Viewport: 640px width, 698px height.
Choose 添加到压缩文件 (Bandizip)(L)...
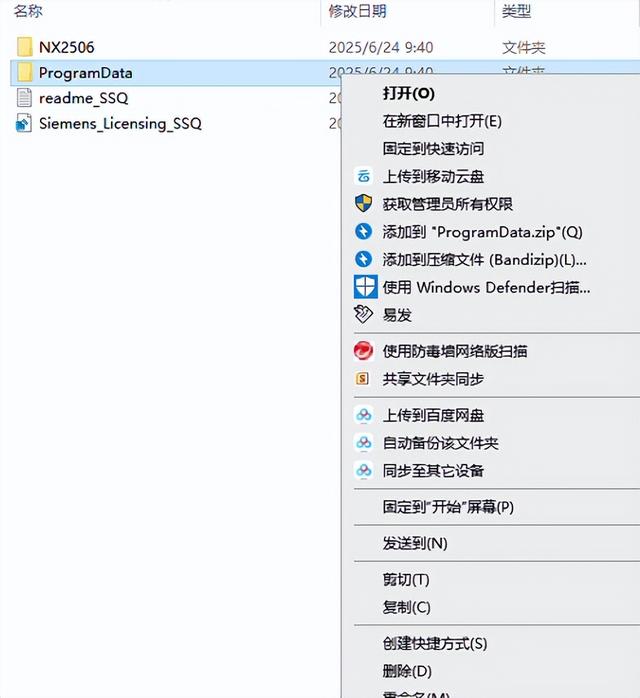click(x=484, y=259)
